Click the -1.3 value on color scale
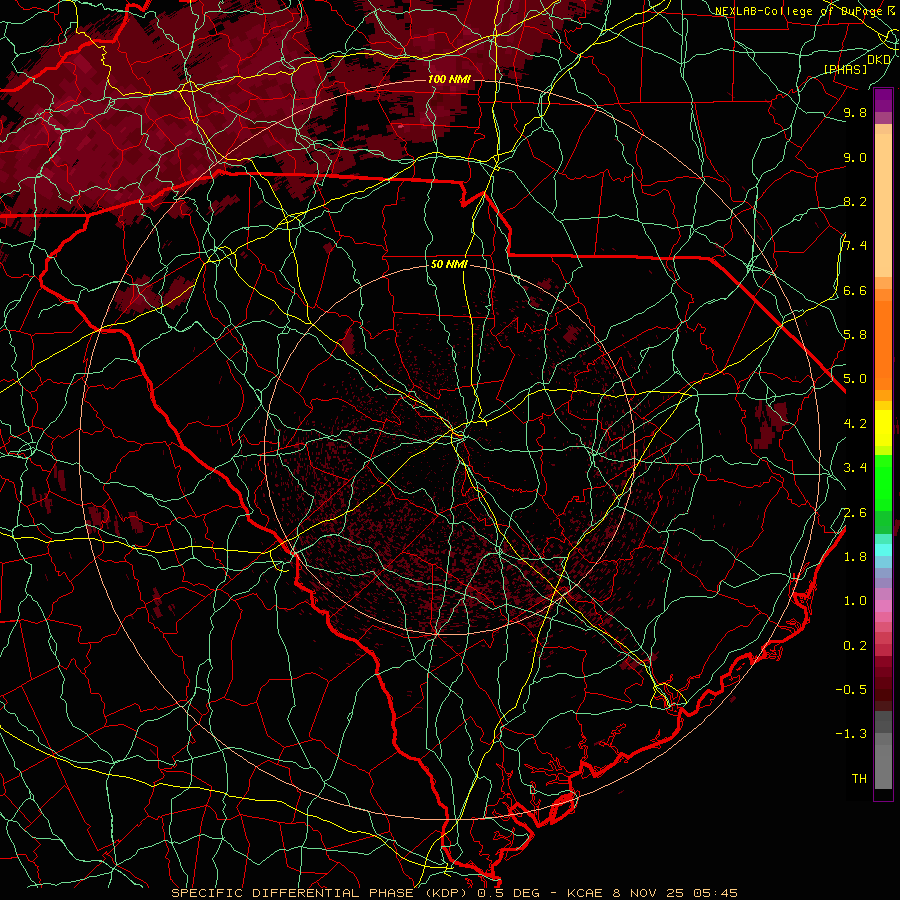Screen dimensions: 900x900 [x=851, y=734]
